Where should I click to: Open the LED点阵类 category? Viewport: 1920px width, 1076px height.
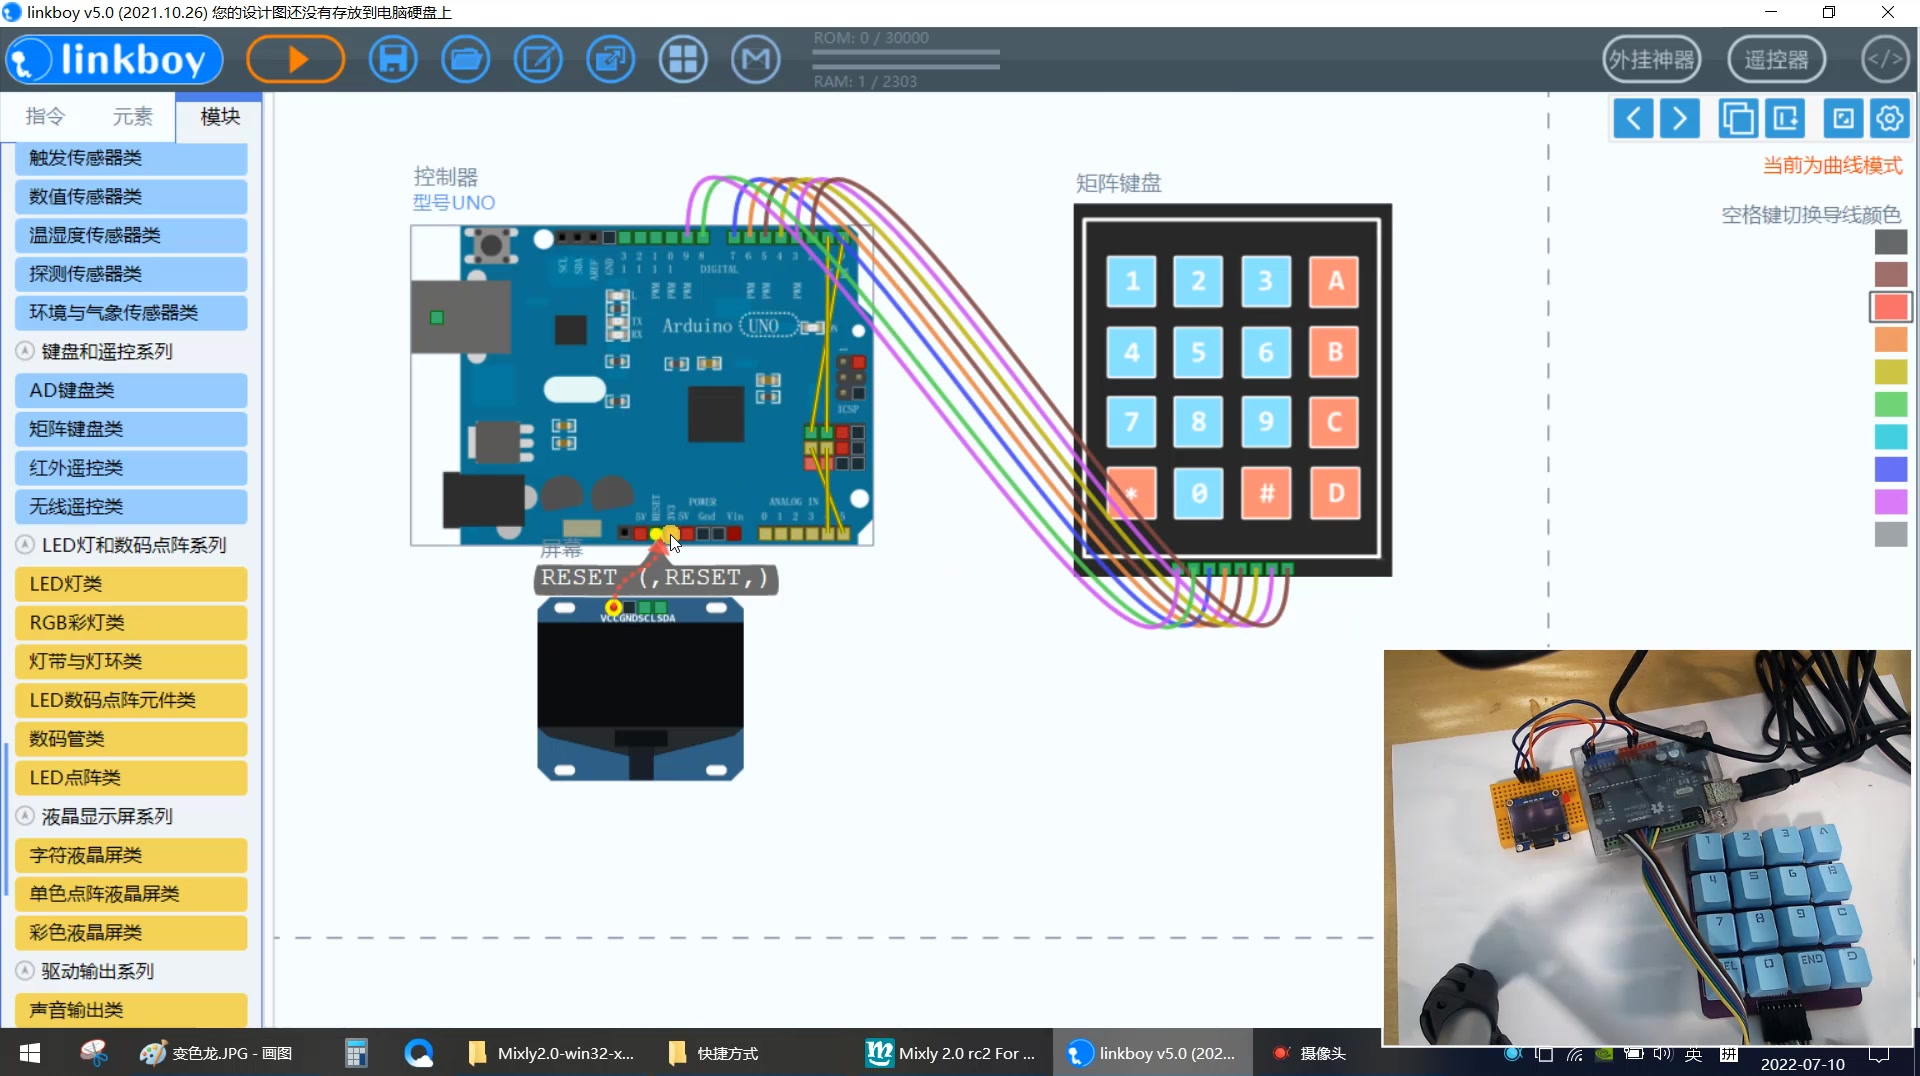[x=131, y=778]
